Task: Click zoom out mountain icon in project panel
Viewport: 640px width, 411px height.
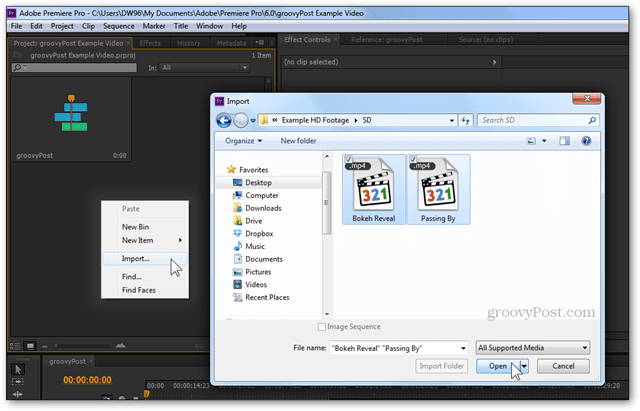Action: pos(44,346)
